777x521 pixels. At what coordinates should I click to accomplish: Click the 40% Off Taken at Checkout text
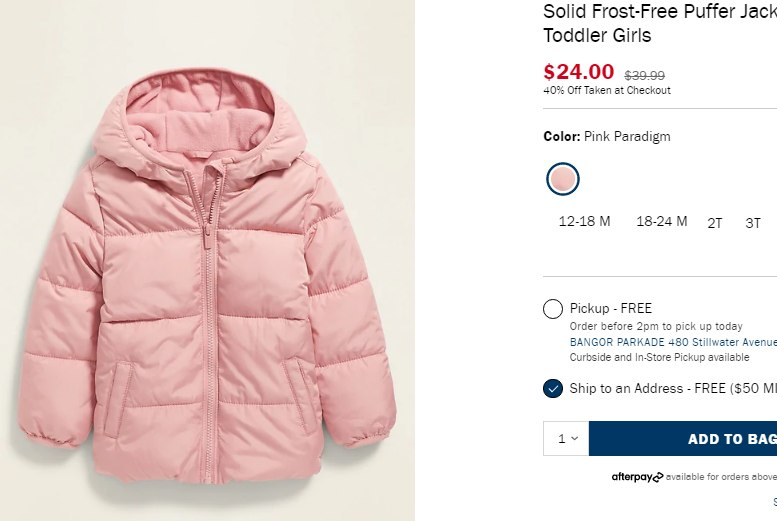(x=606, y=90)
